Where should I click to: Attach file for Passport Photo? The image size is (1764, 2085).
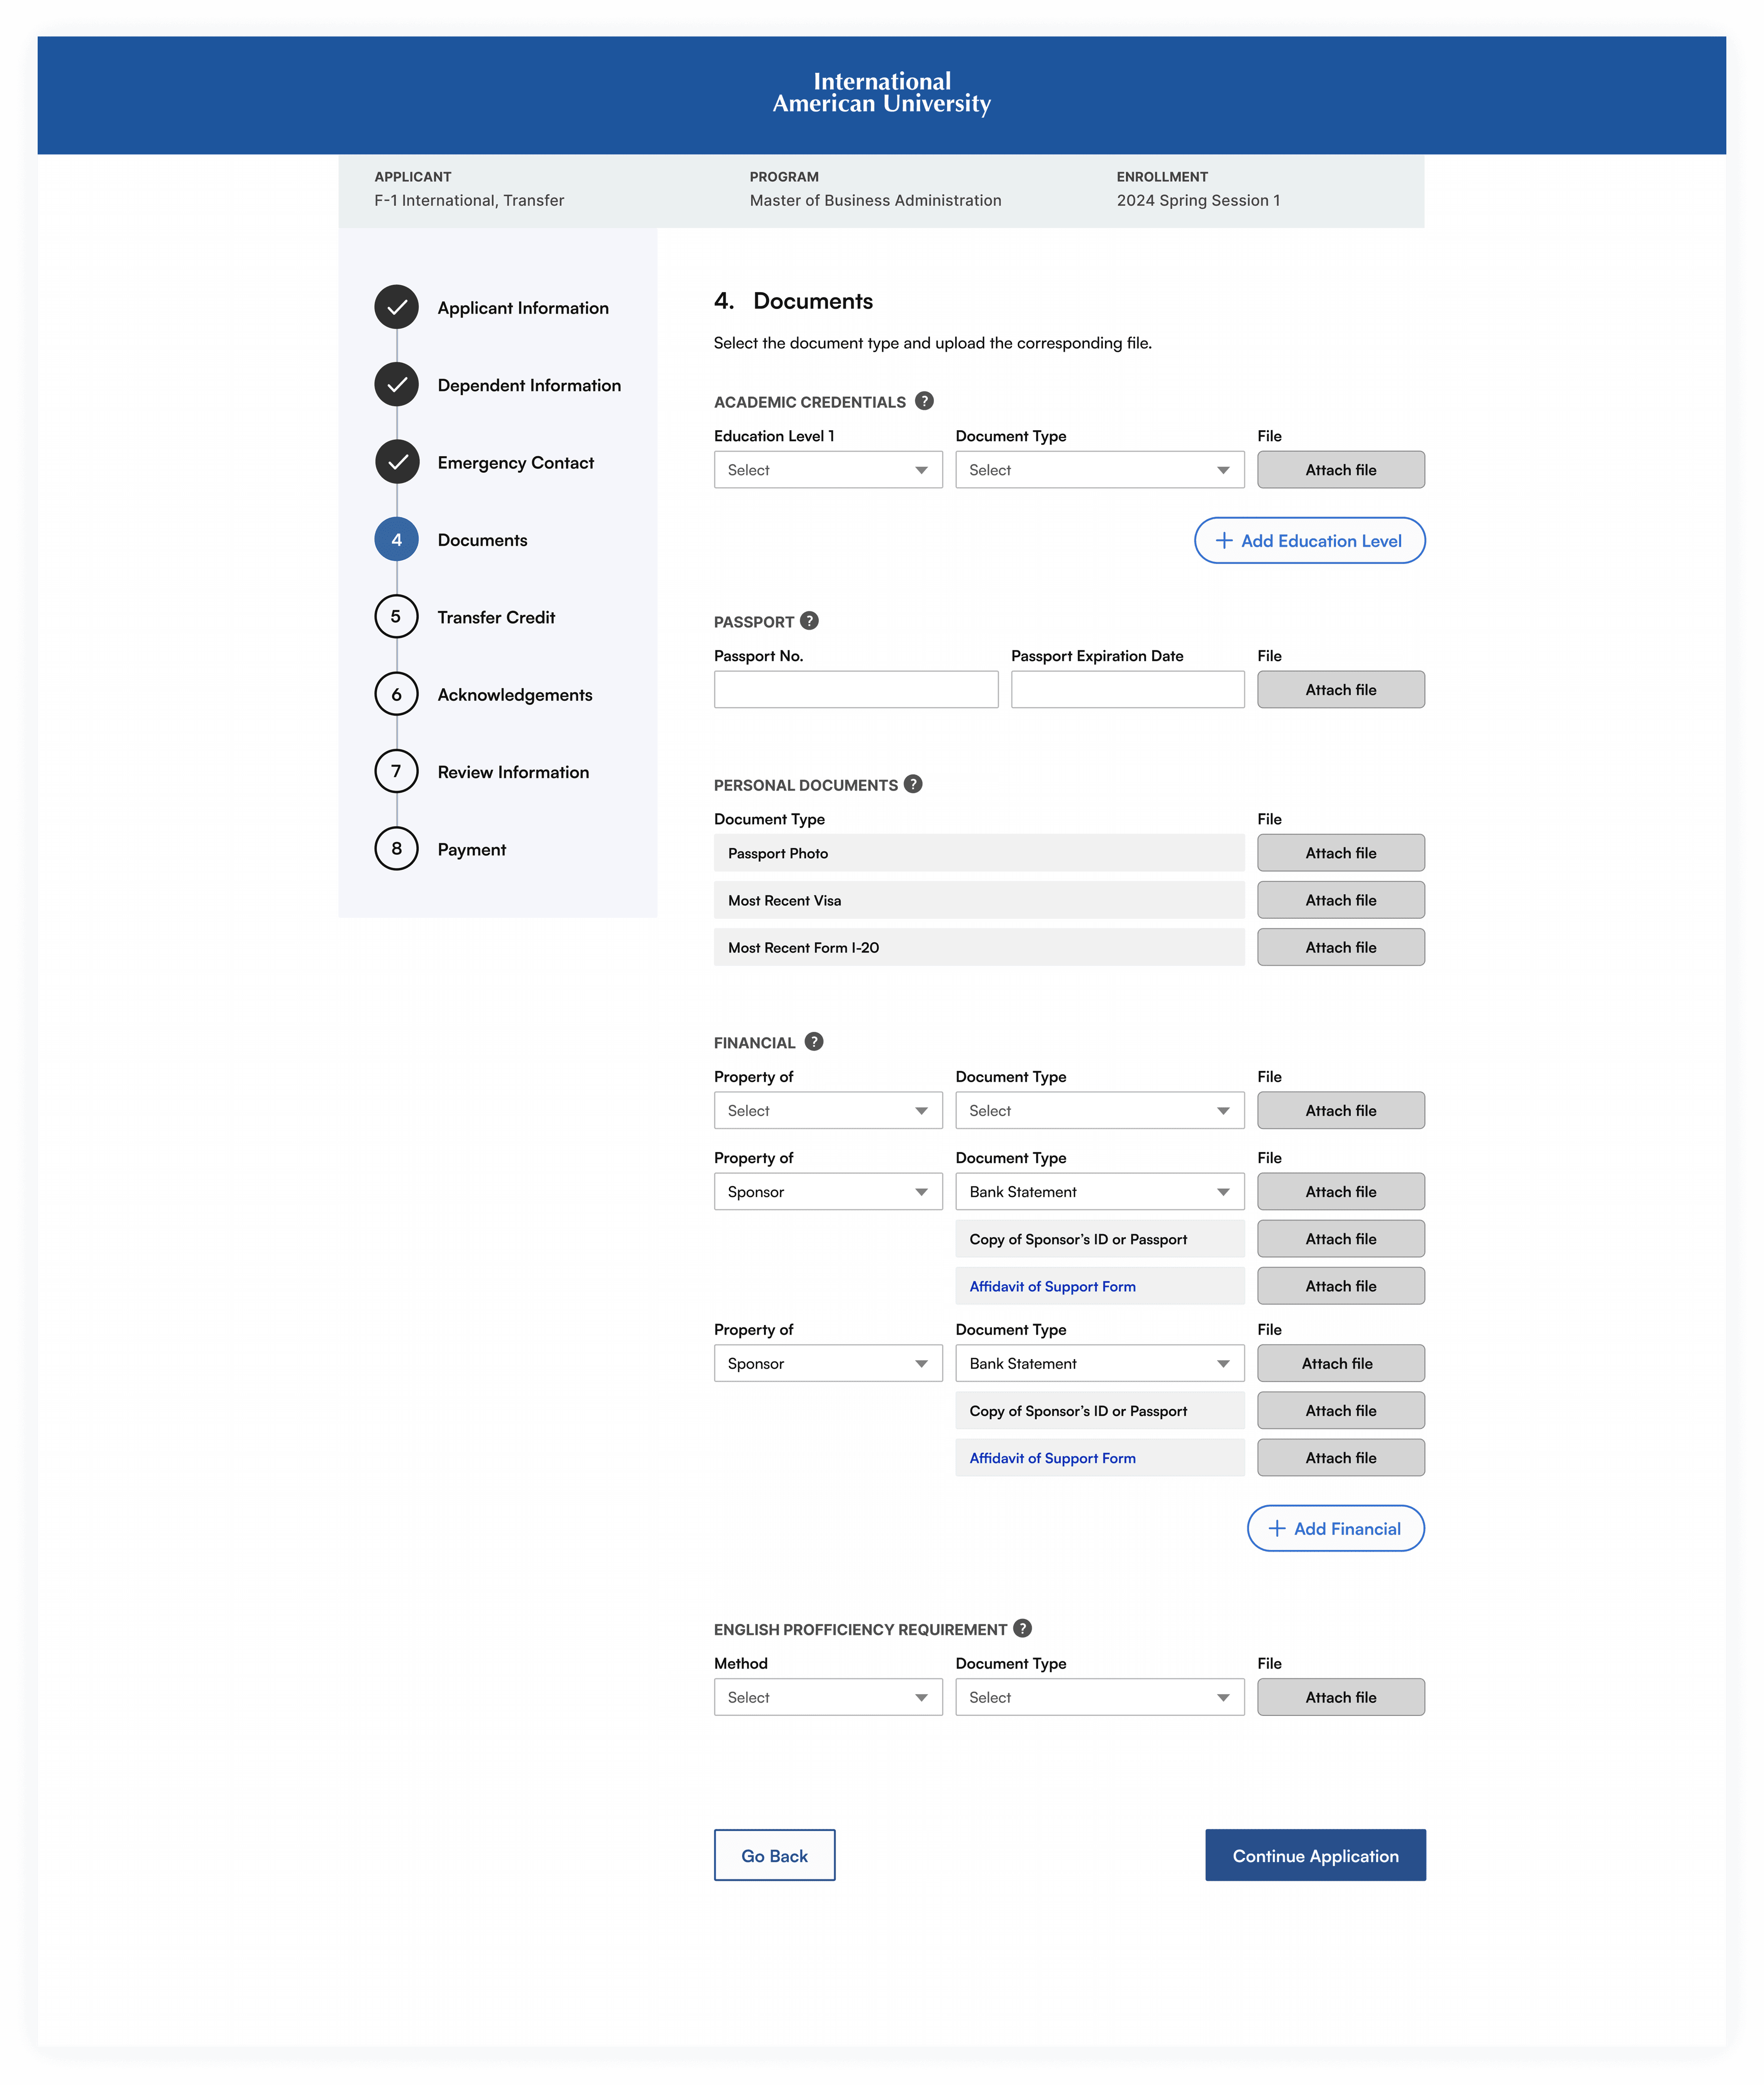(x=1341, y=853)
